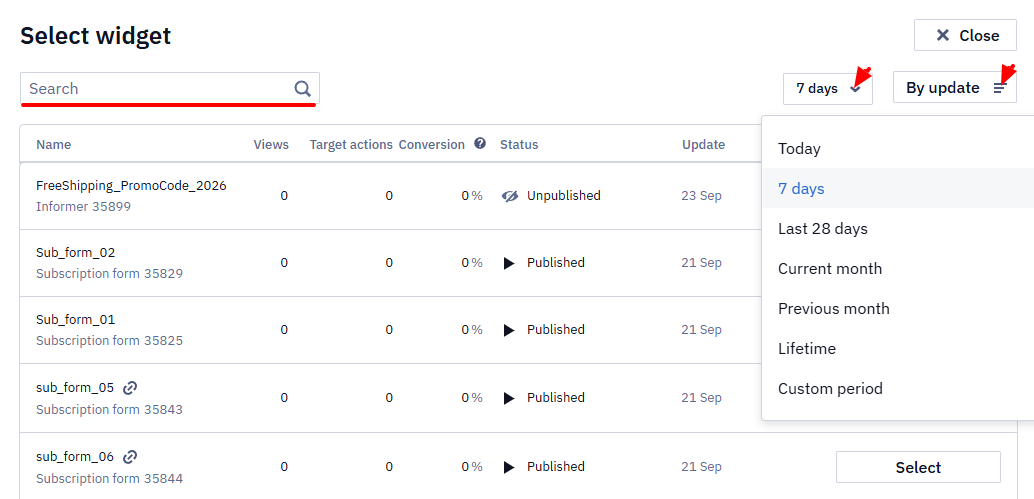
Task: Pick Lifetime from the period menu
Action: [897, 349]
